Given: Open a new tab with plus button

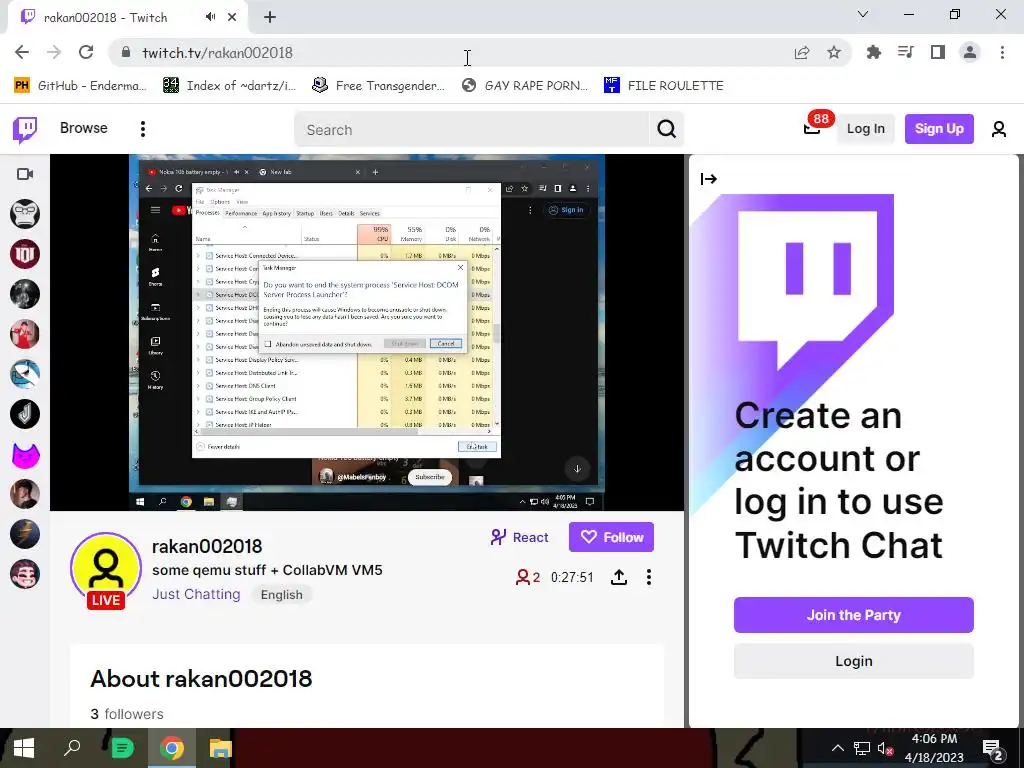Looking at the screenshot, I should pos(270,18).
